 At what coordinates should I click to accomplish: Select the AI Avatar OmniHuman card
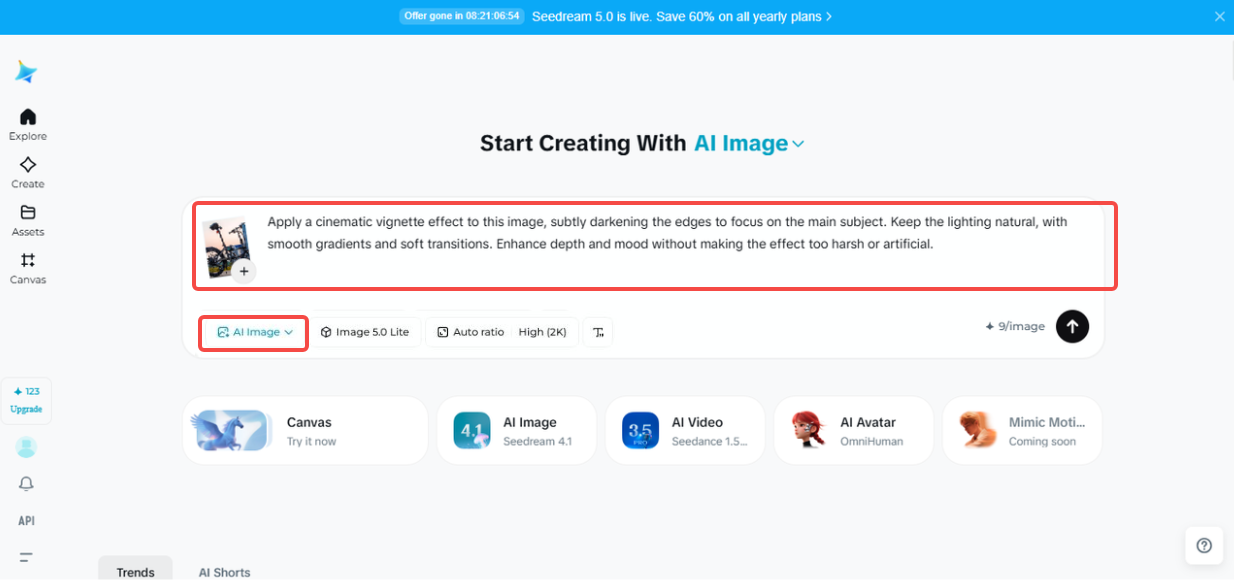(853, 430)
